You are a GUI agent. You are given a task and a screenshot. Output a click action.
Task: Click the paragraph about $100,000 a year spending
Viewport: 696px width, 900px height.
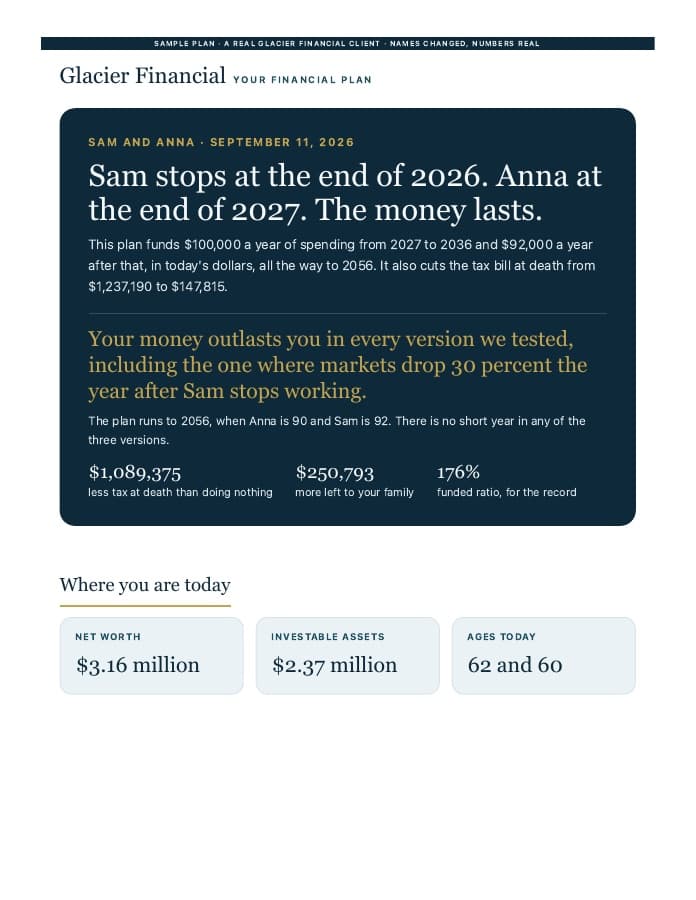tap(341, 265)
